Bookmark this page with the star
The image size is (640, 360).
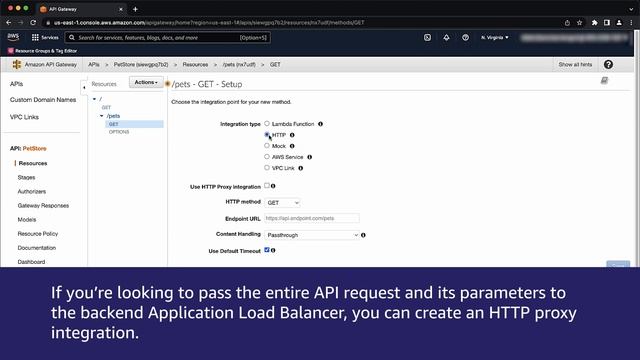[579, 23]
